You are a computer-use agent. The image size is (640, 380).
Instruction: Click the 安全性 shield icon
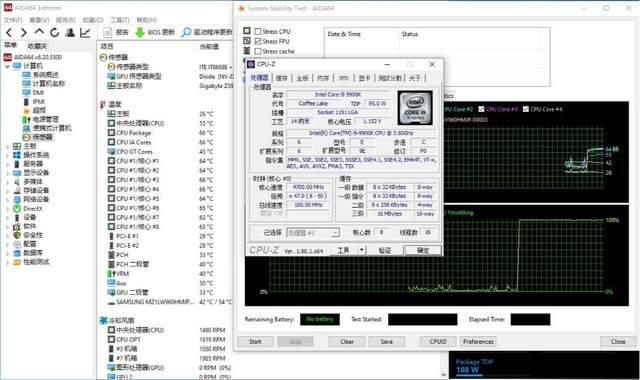[17, 235]
